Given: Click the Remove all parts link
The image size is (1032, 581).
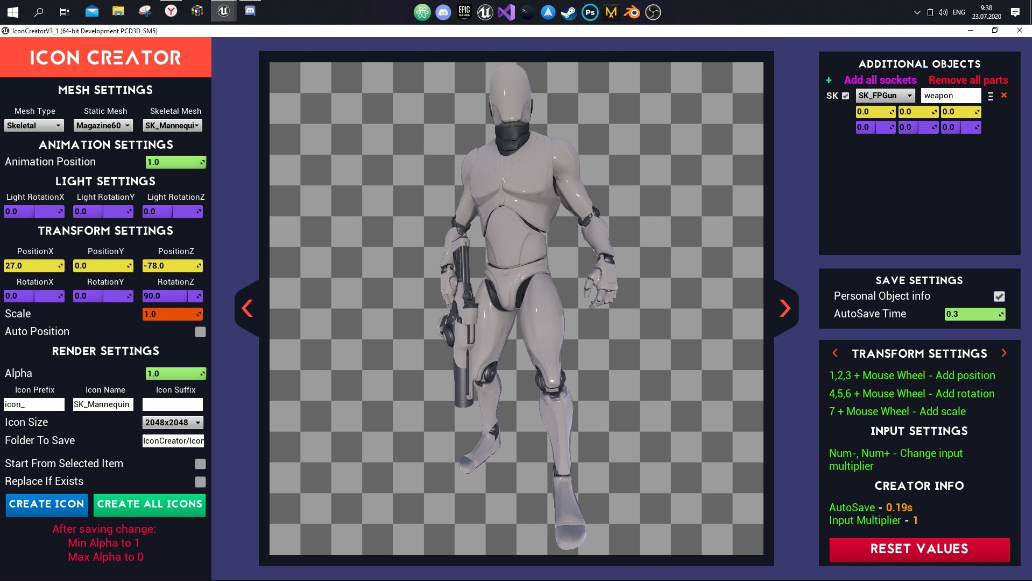Looking at the screenshot, I should pos(968,80).
